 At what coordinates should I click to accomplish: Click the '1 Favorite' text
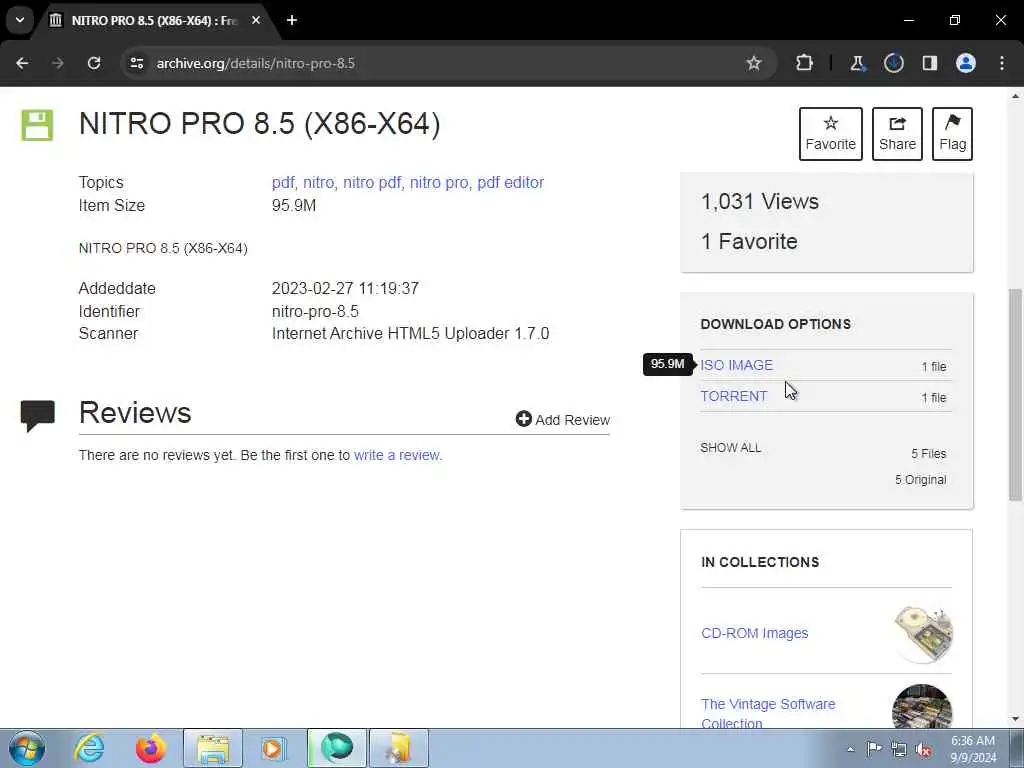click(x=749, y=242)
